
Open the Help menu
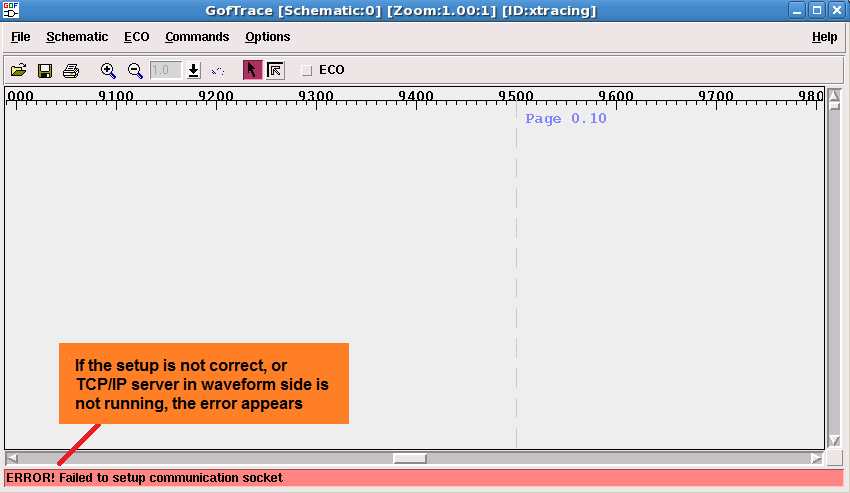coord(824,37)
